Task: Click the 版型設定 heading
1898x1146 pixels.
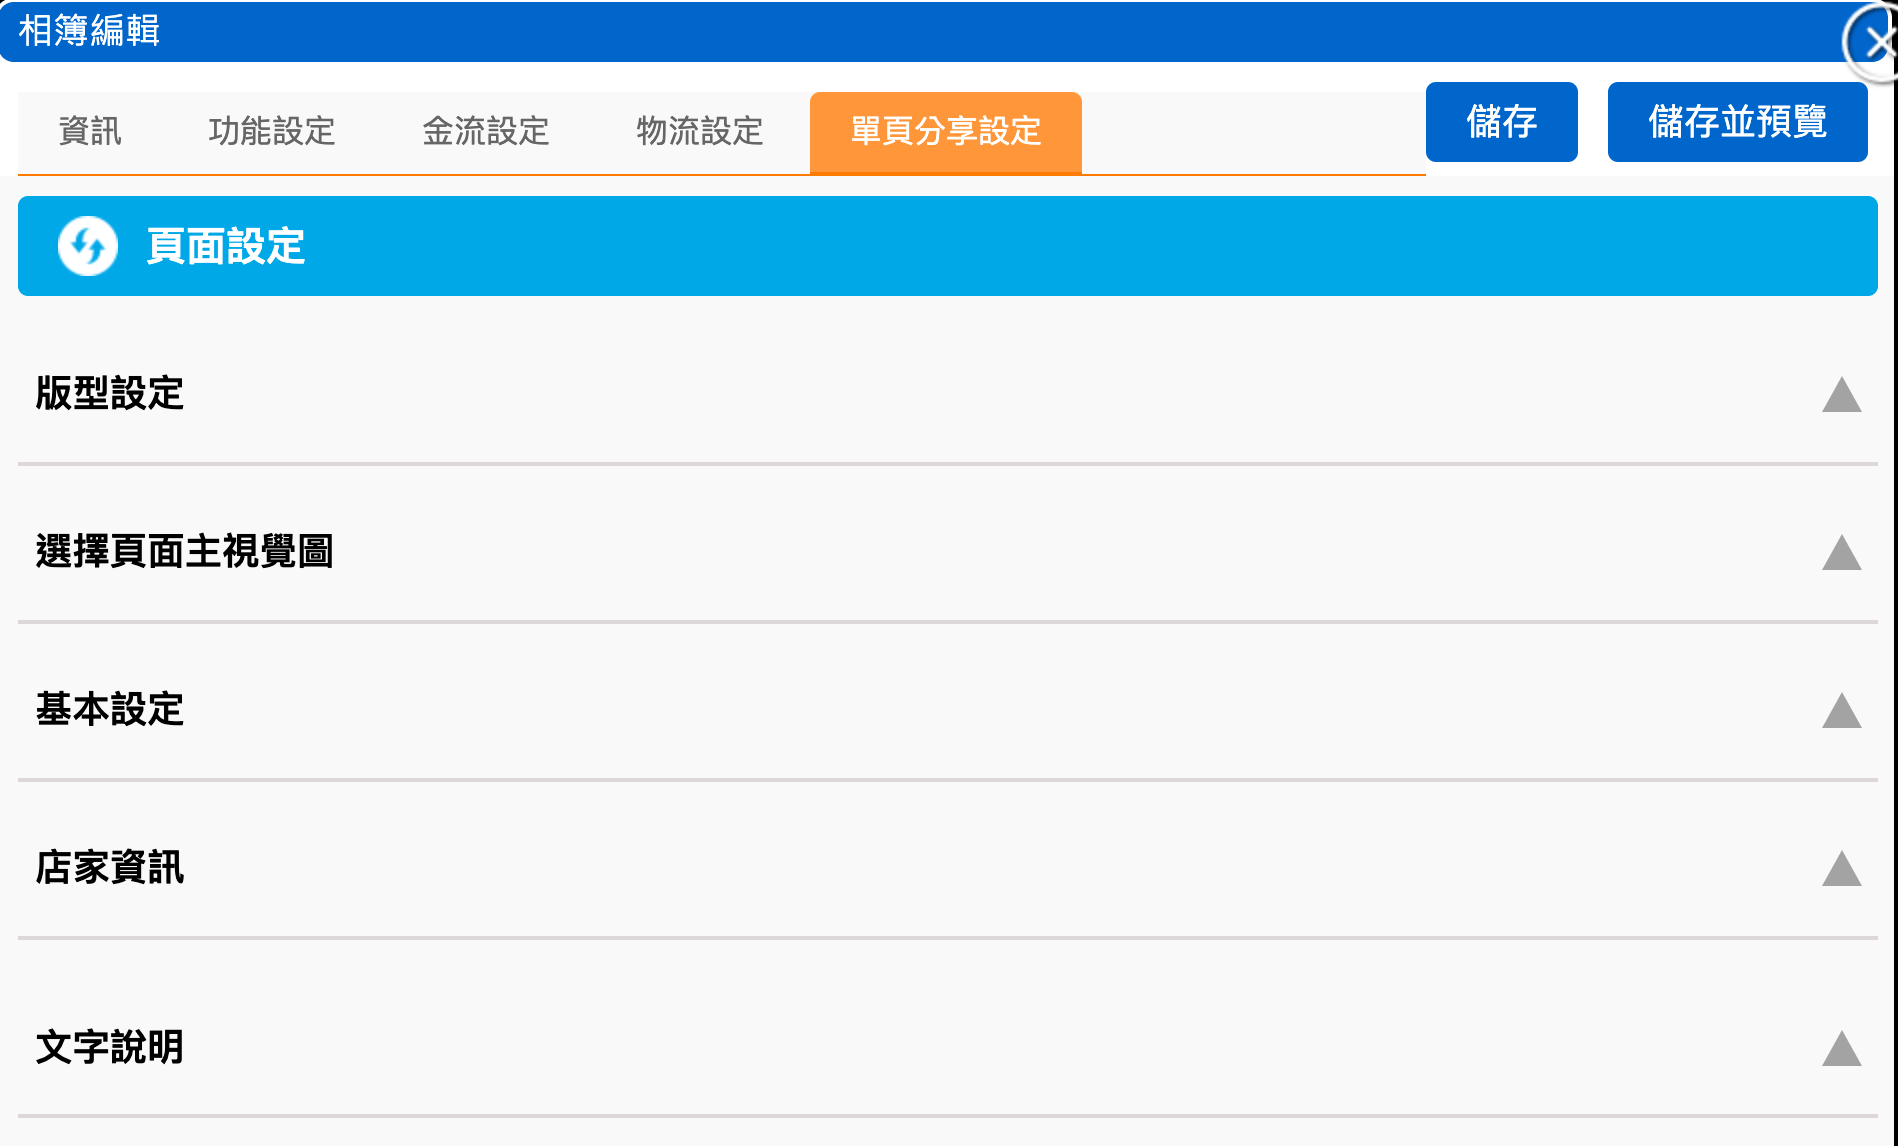Action: coord(110,393)
